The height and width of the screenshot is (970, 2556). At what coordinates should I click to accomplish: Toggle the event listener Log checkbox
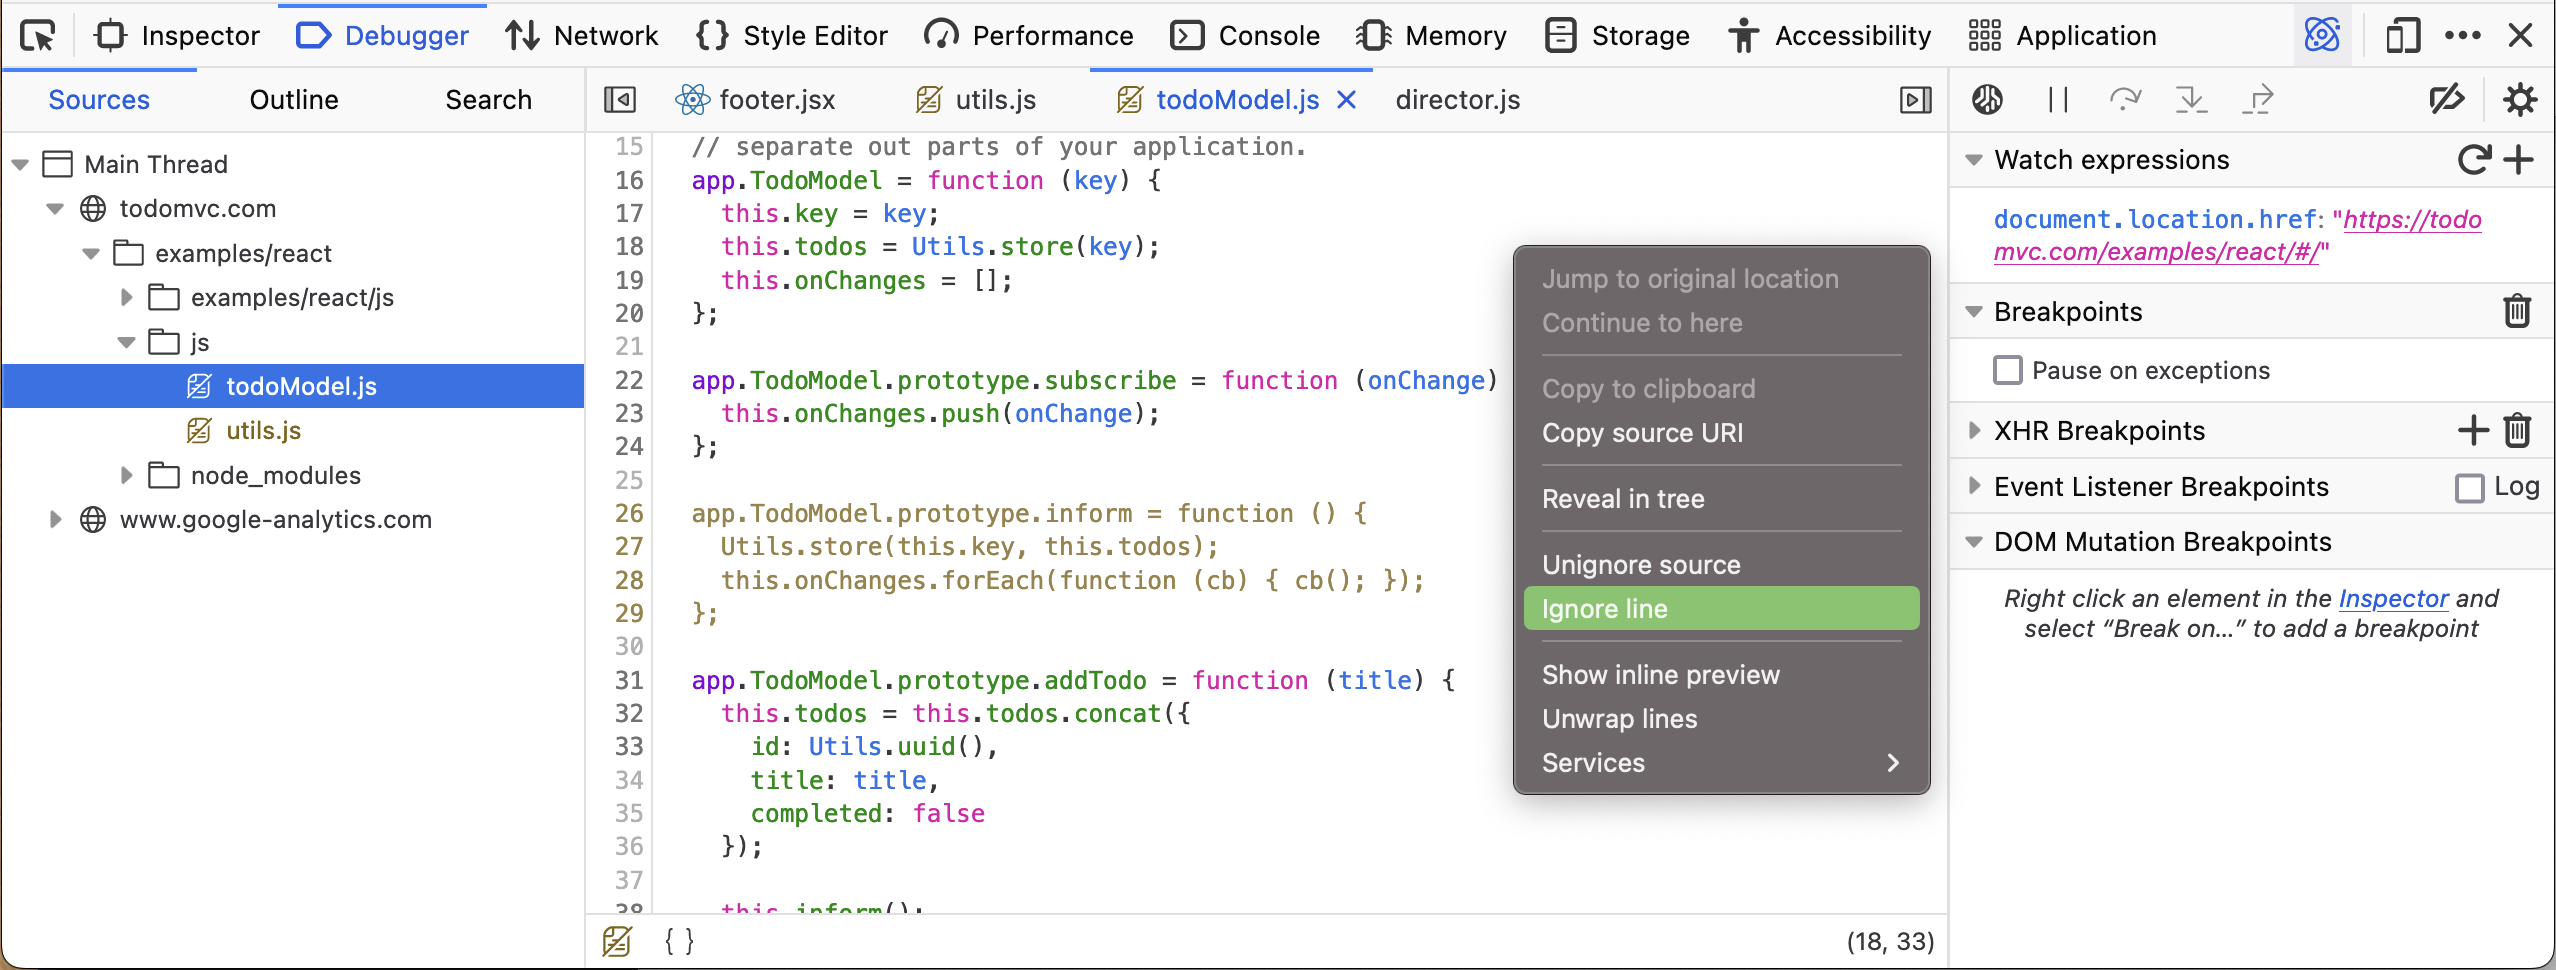2469,488
